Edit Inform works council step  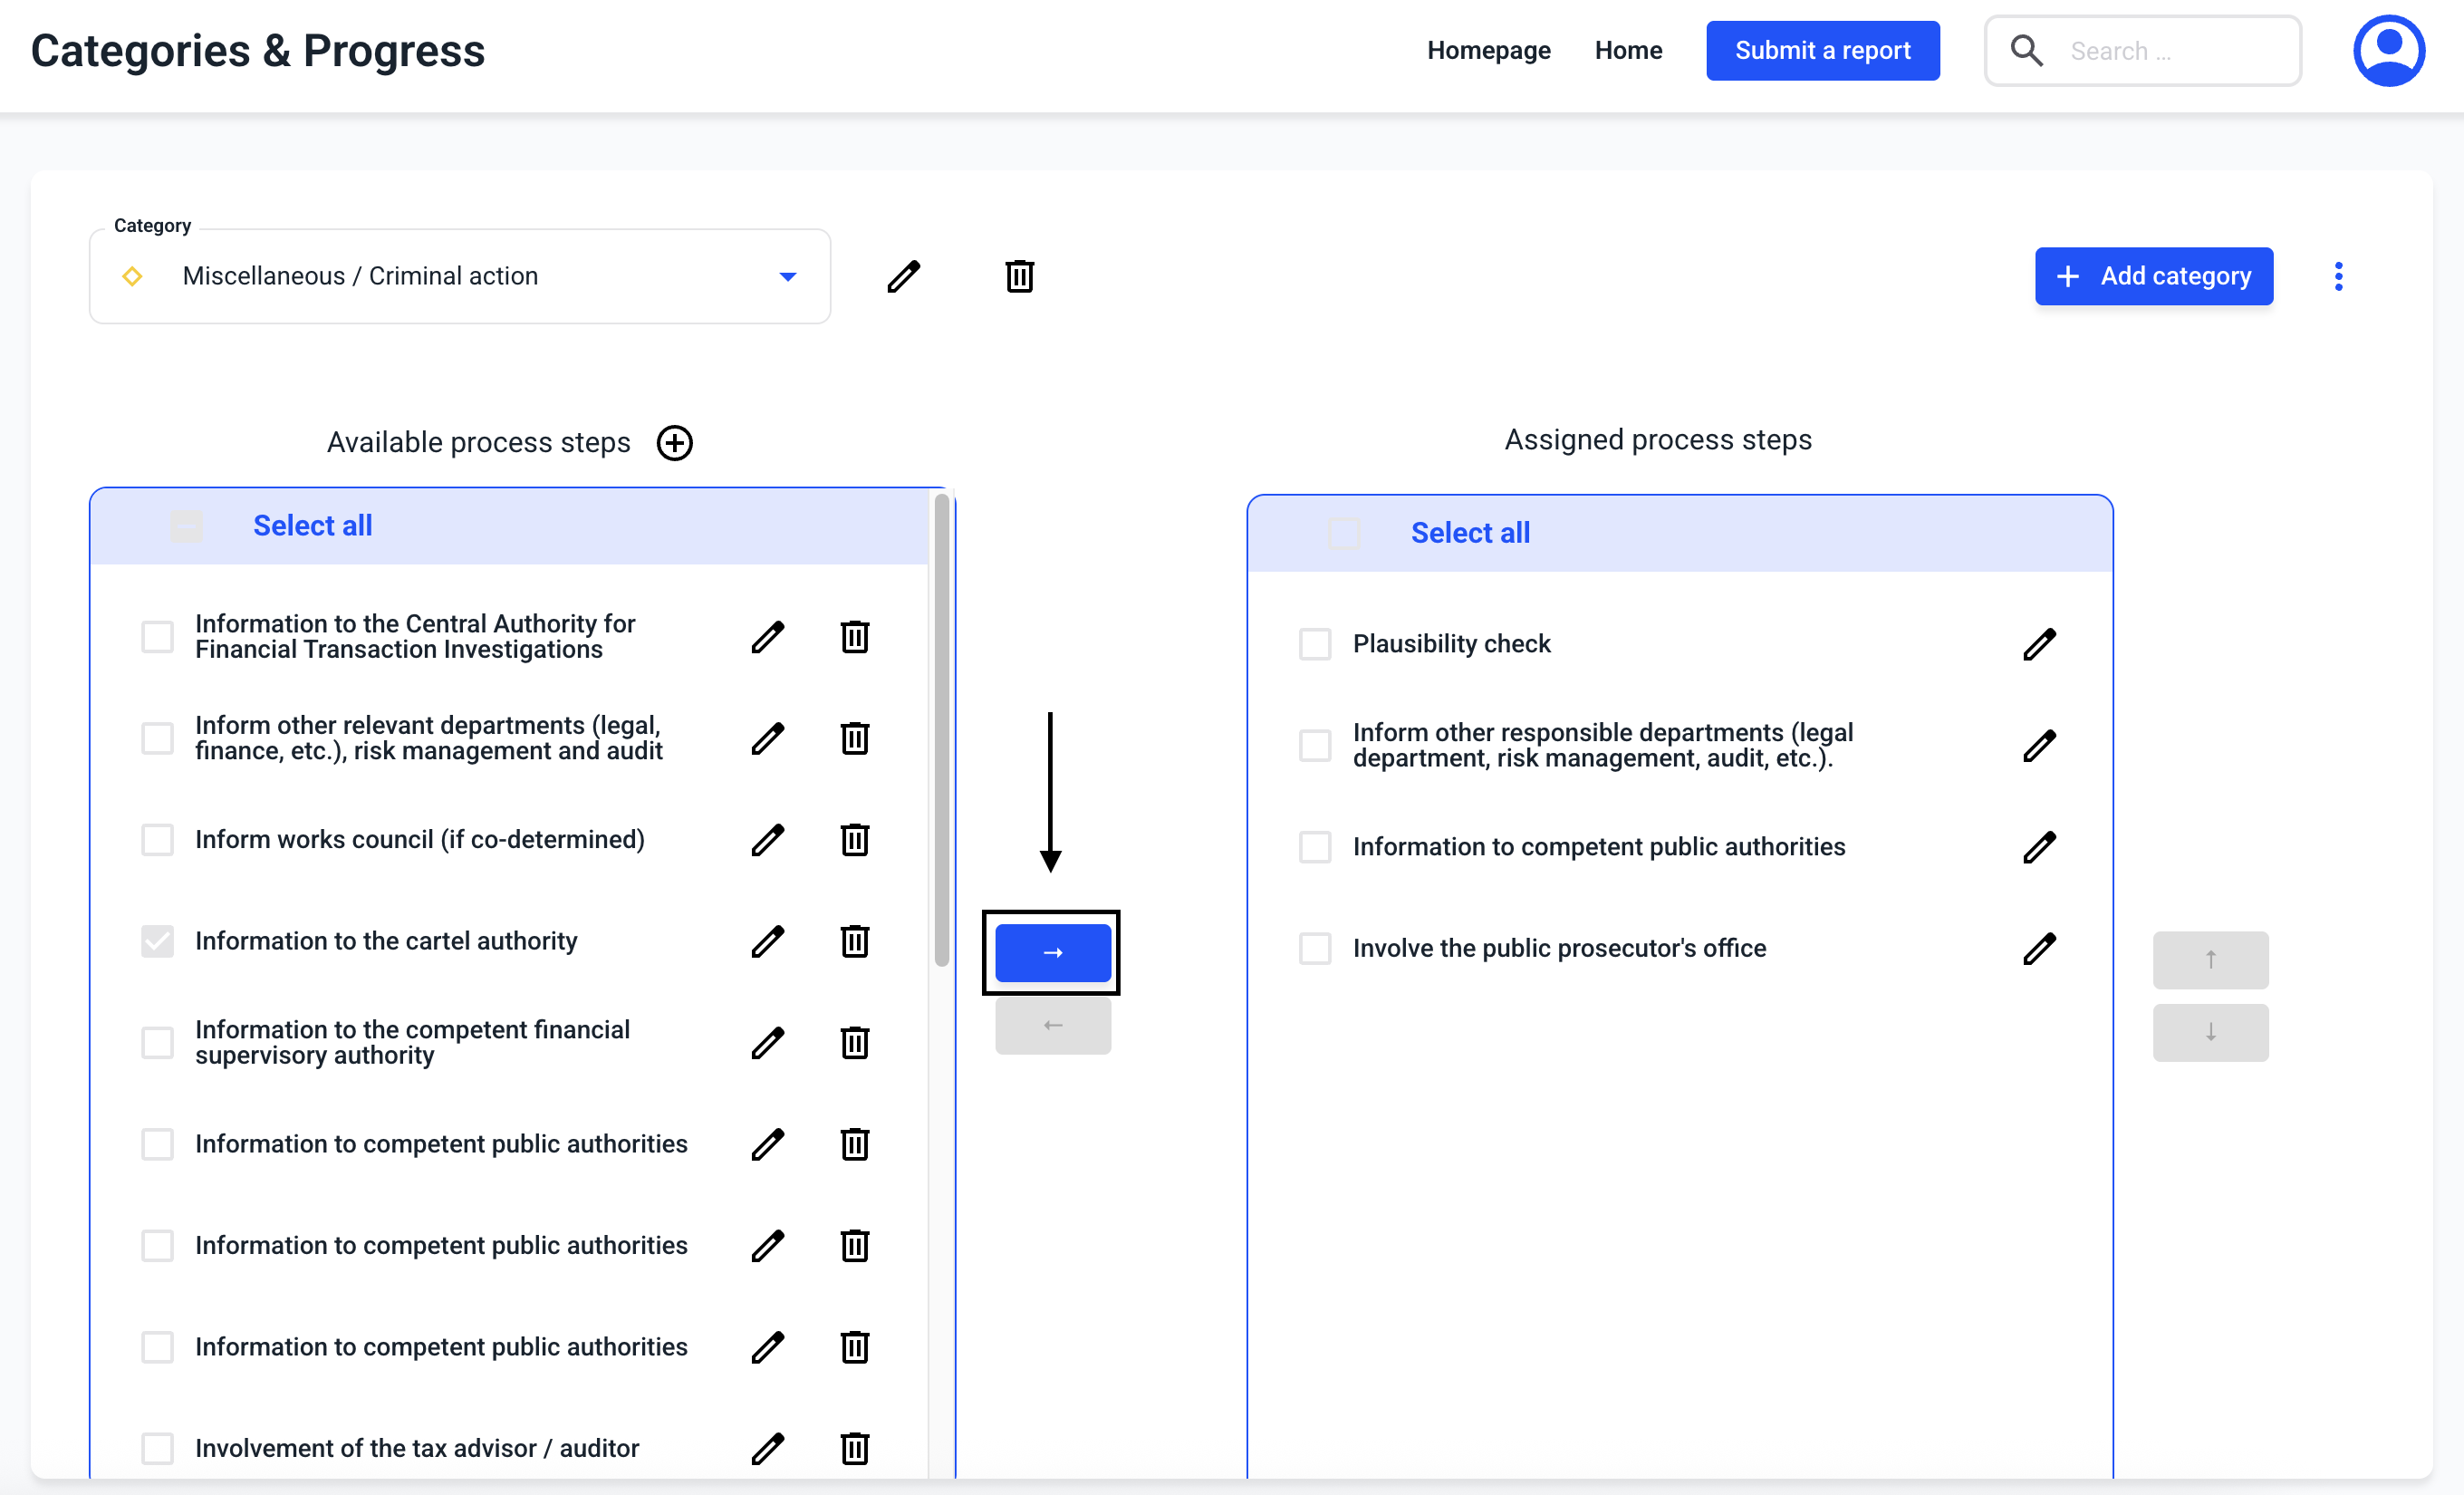point(767,840)
